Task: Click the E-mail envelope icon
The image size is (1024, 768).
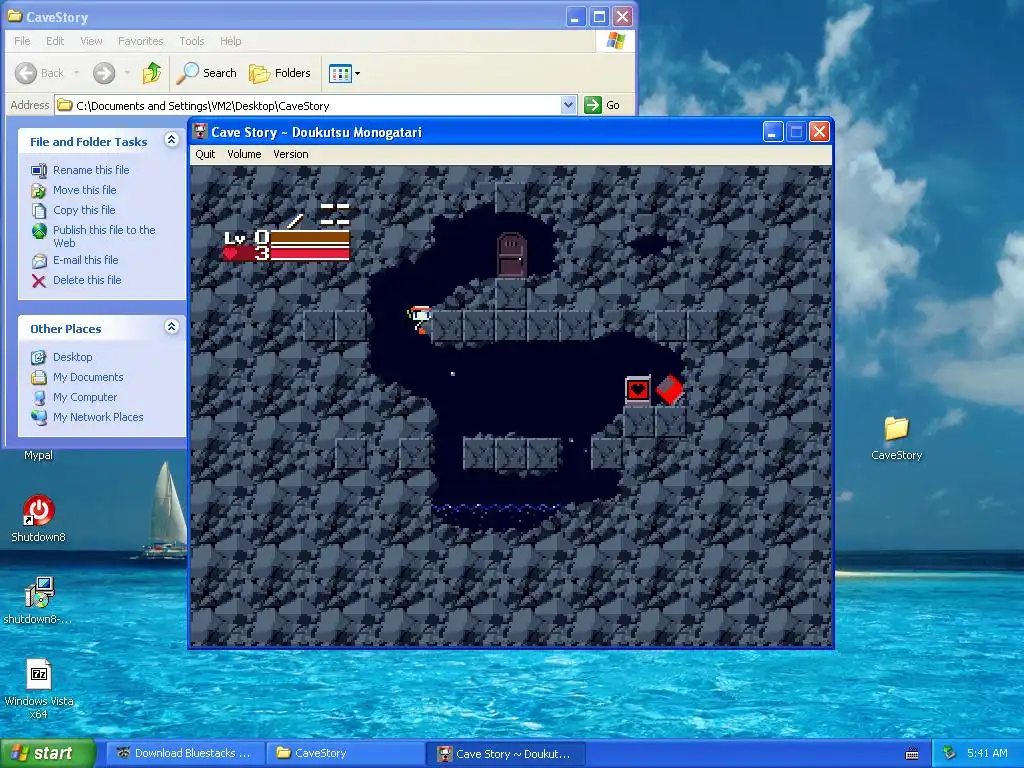Action: pos(39,261)
